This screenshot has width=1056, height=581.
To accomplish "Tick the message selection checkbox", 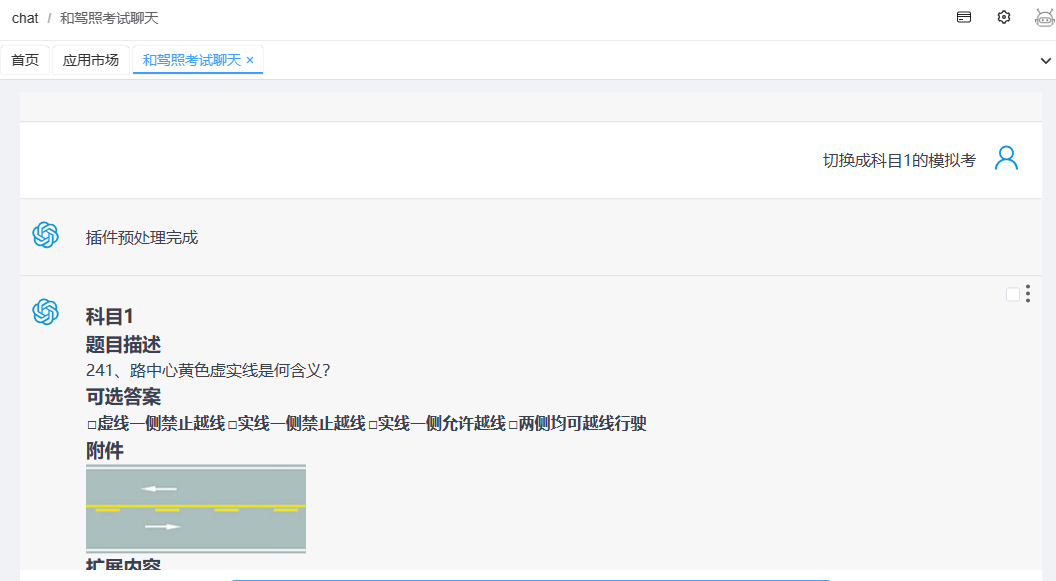I will pos(1012,294).
